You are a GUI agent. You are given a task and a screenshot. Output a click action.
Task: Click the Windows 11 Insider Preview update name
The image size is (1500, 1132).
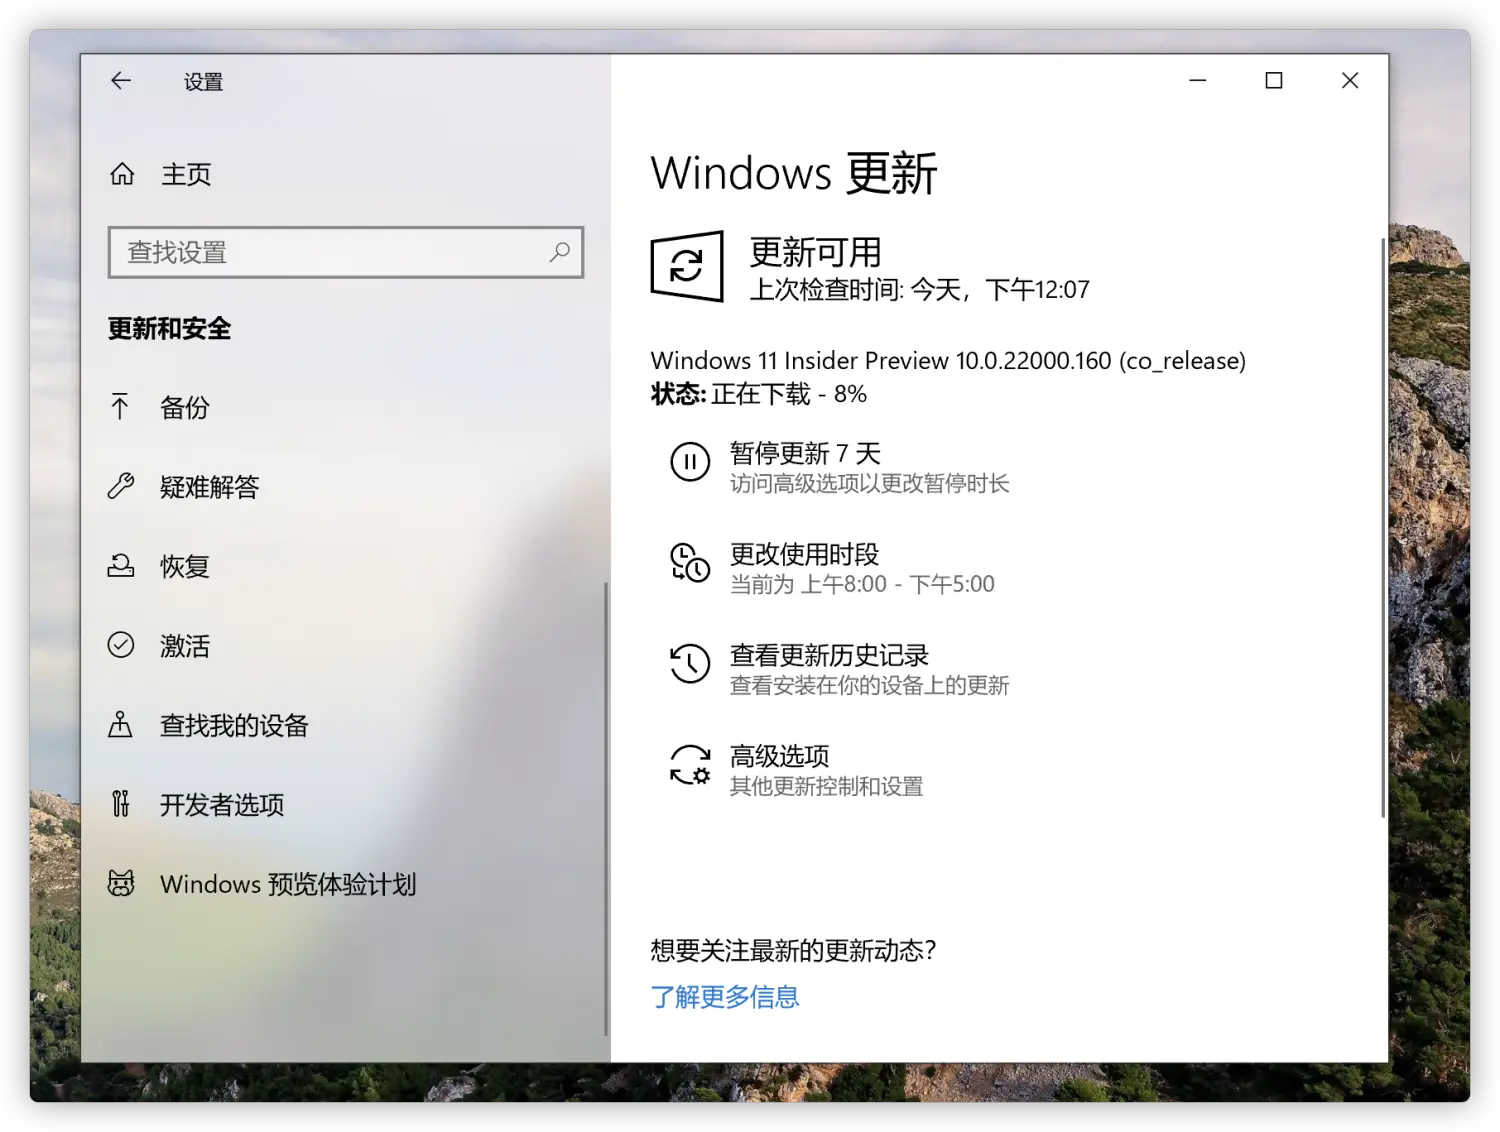[x=948, y=360]
